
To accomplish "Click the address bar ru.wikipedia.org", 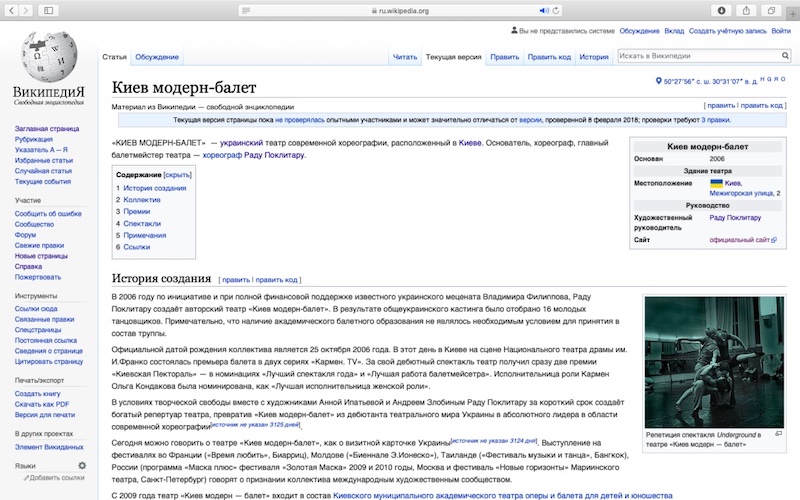I will (401, 10).
